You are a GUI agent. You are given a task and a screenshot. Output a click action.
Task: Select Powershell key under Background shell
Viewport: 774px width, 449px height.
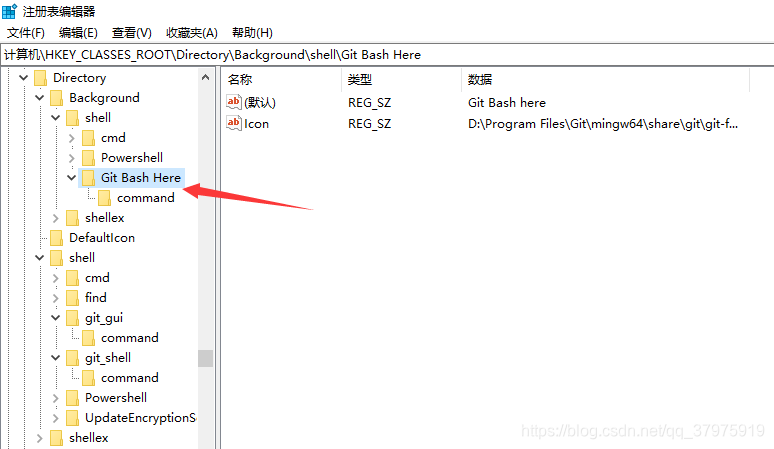(x=132, y=157)
